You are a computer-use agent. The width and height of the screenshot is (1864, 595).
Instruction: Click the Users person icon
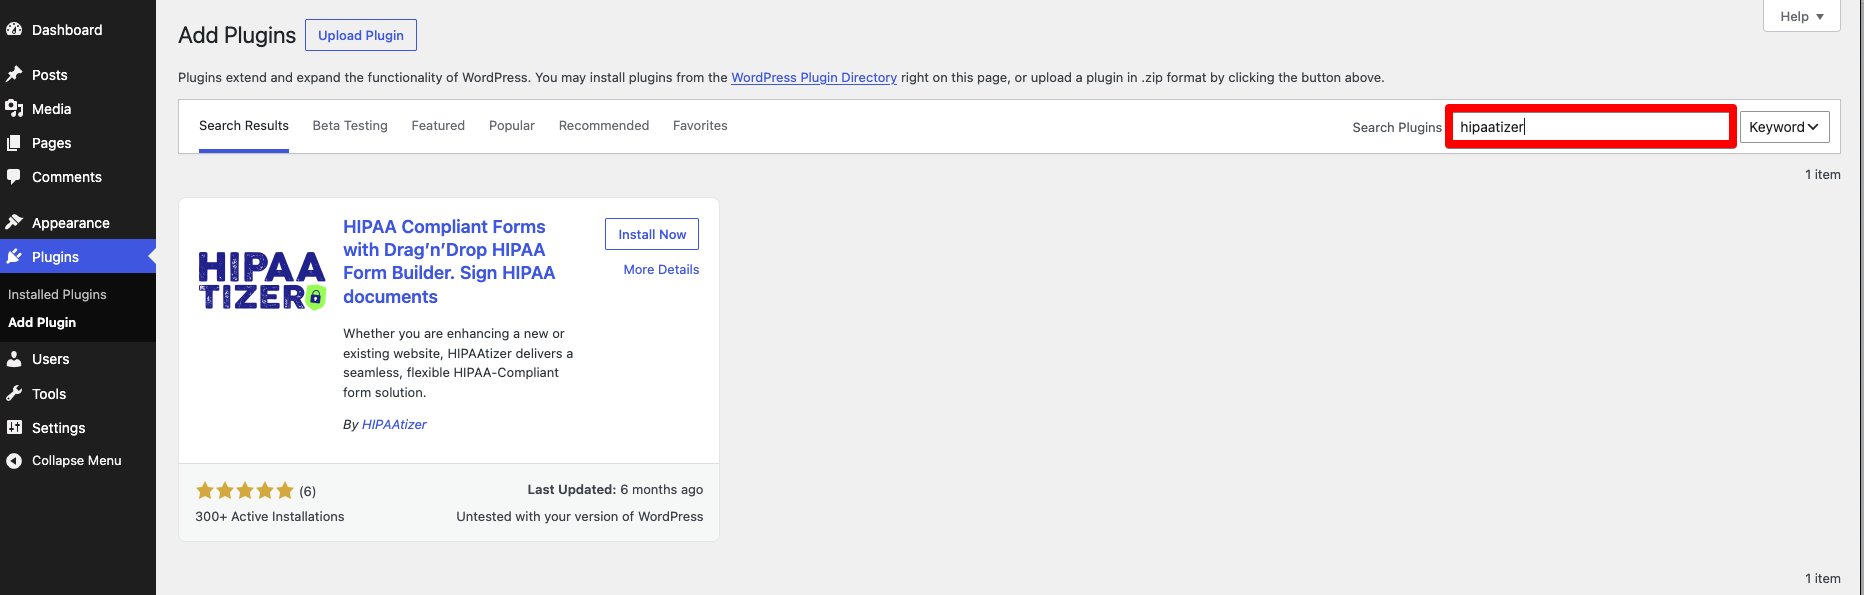[14, 359]
